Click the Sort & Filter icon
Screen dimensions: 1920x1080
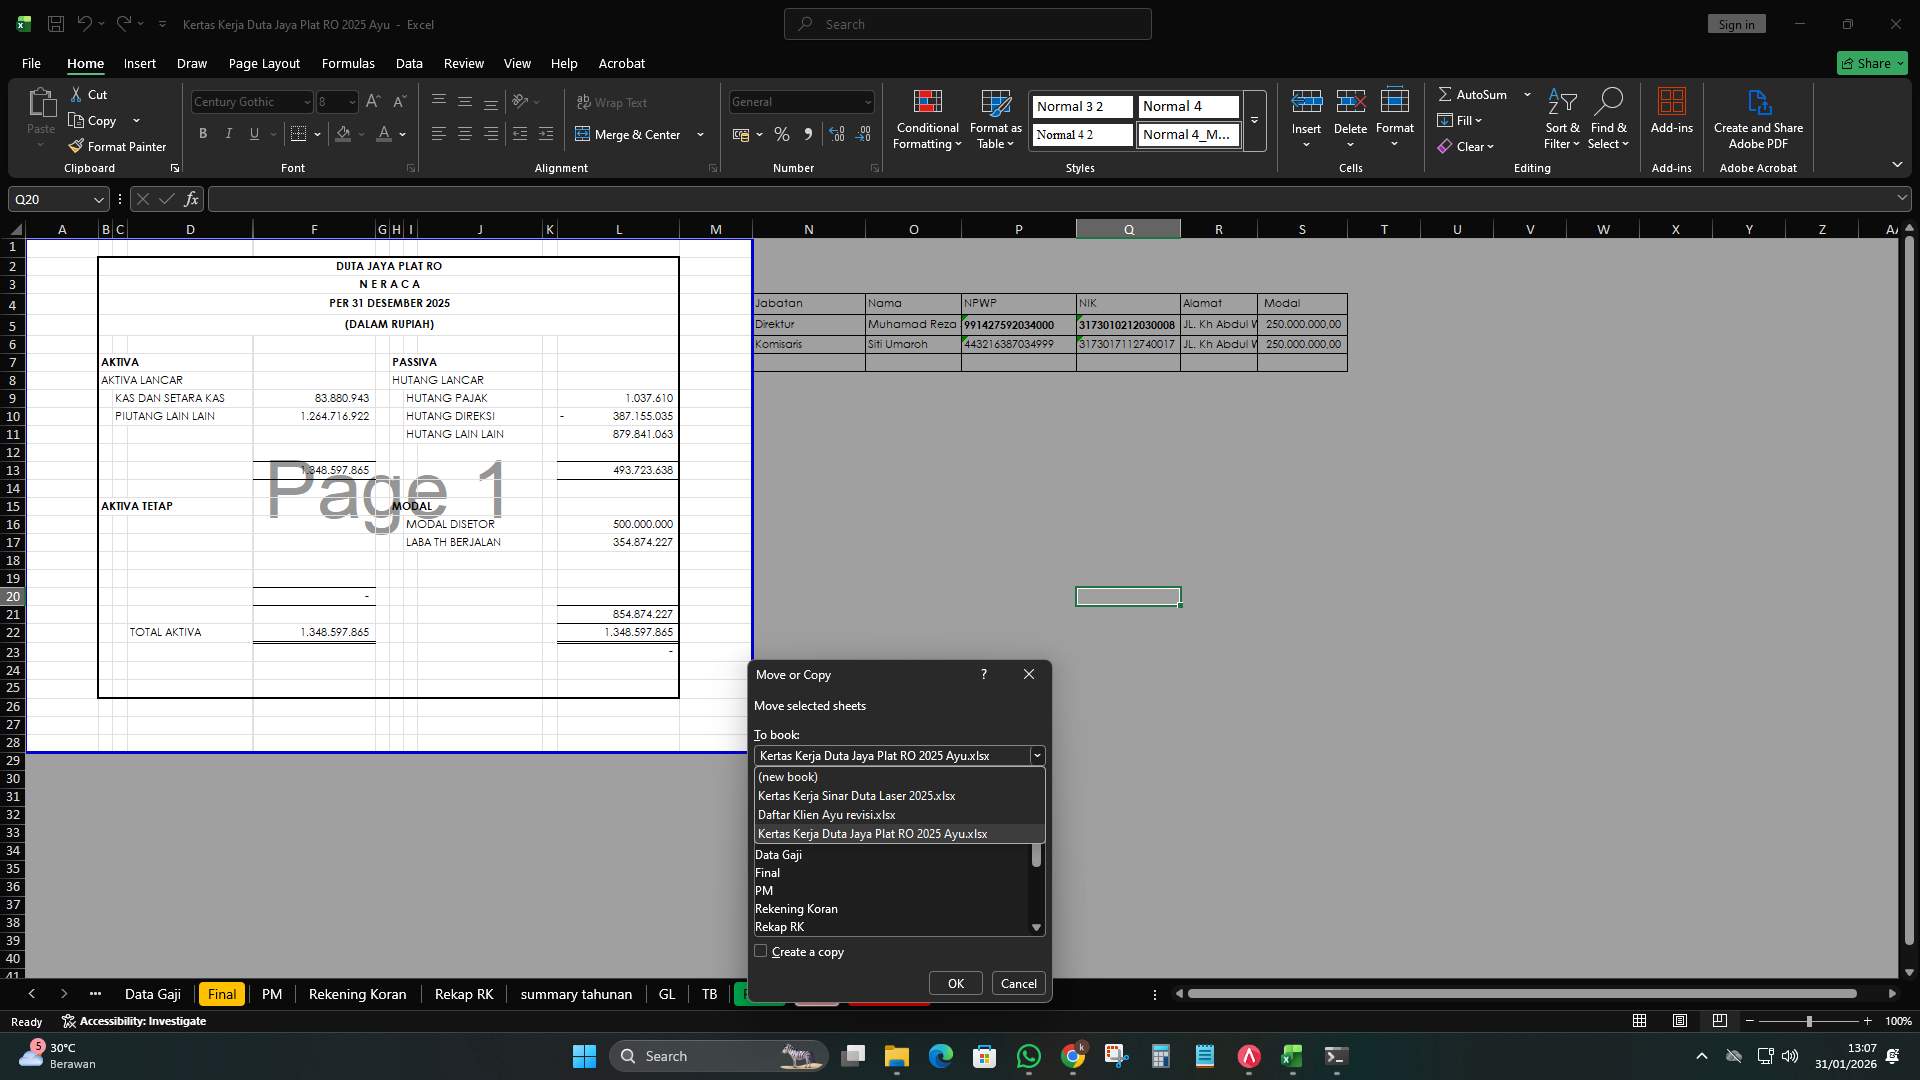(x=1560, y=103)
